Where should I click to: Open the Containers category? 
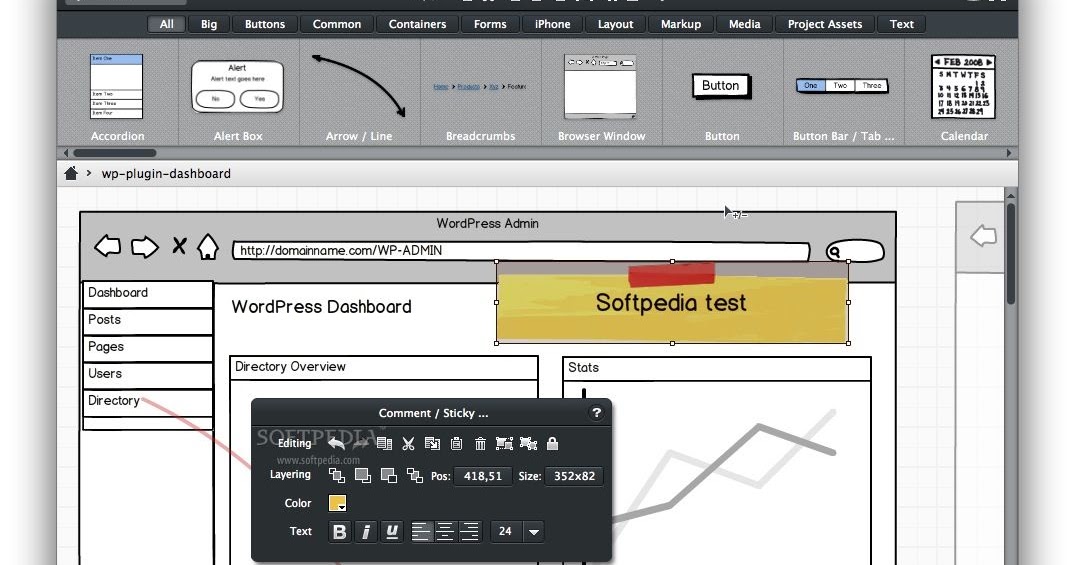tap(418, 24)
